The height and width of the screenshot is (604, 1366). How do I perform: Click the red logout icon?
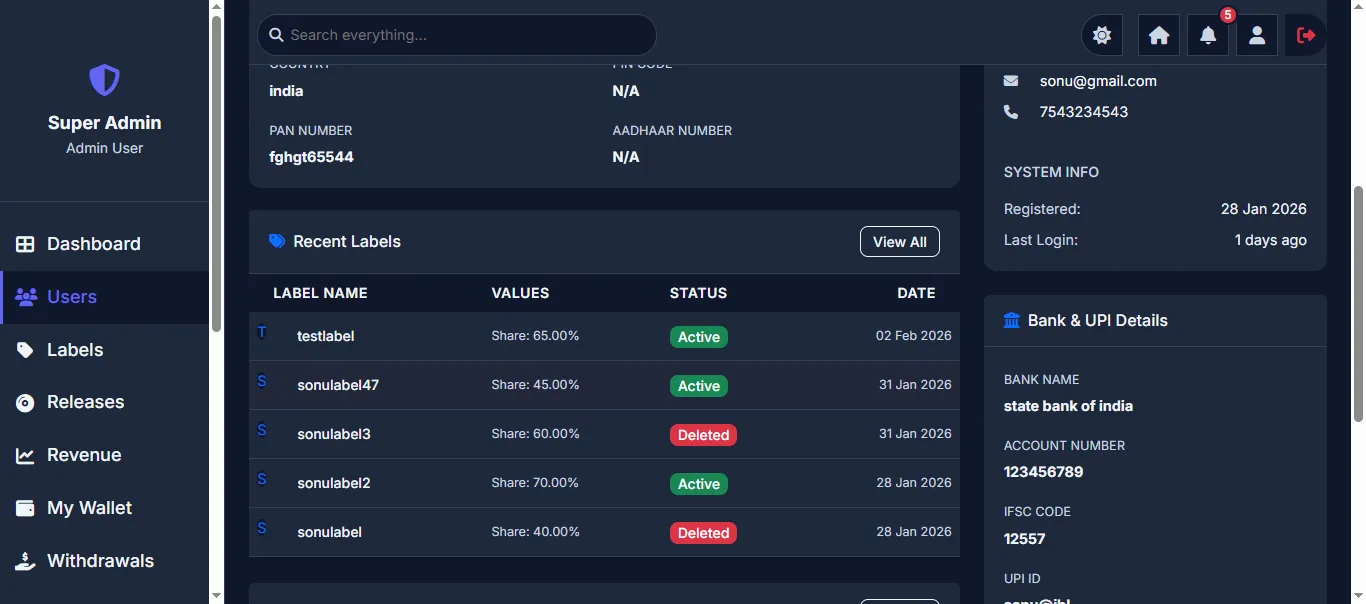(x=1306, y=35)
